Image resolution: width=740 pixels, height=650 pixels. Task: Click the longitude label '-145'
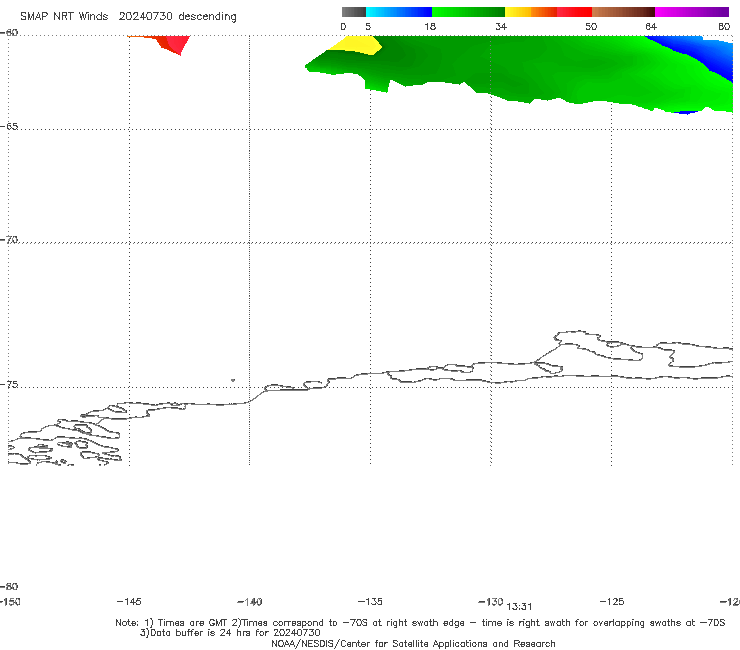click(129, 601)
